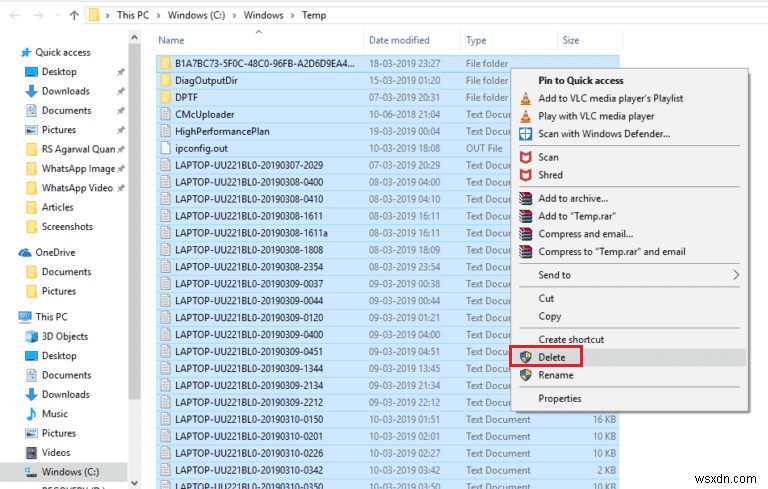
Task: Select the CMcUploader file
Action: pos(205,114)
